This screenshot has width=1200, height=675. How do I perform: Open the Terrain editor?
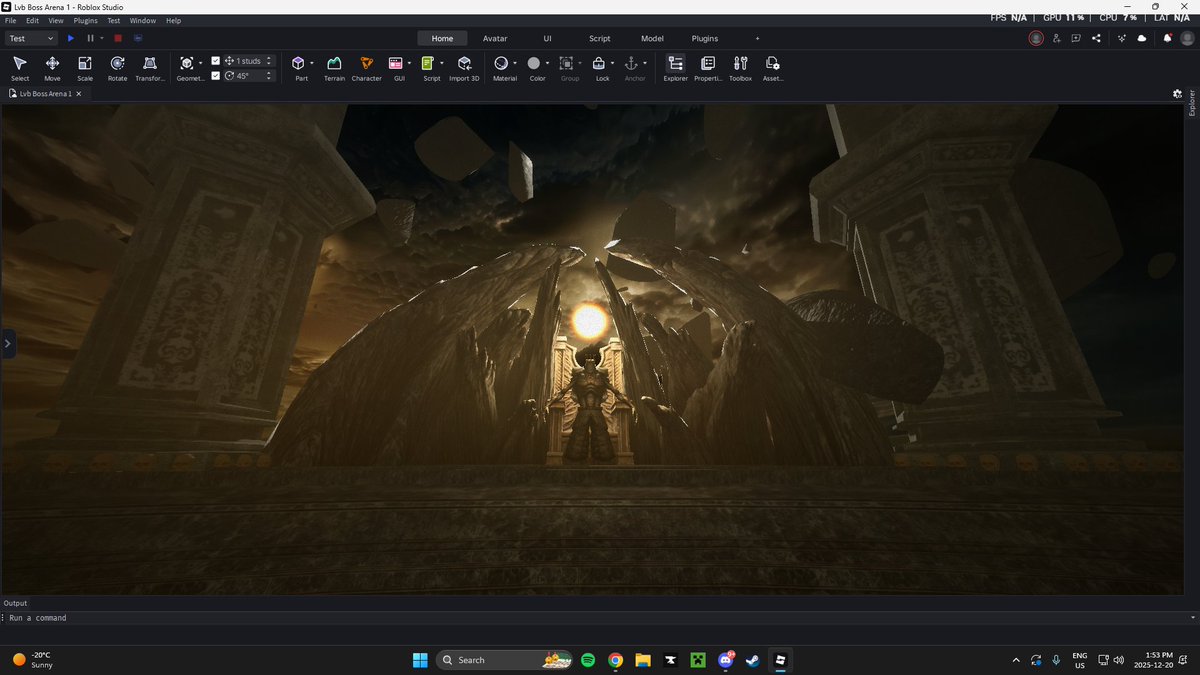[334, 67]
